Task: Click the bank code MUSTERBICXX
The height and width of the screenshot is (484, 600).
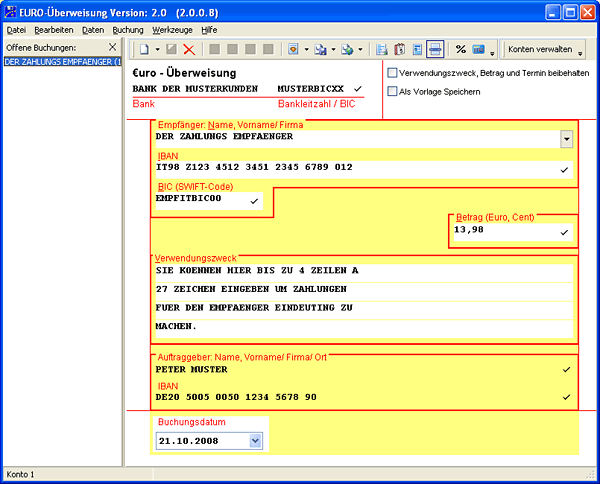Action: 311,89
